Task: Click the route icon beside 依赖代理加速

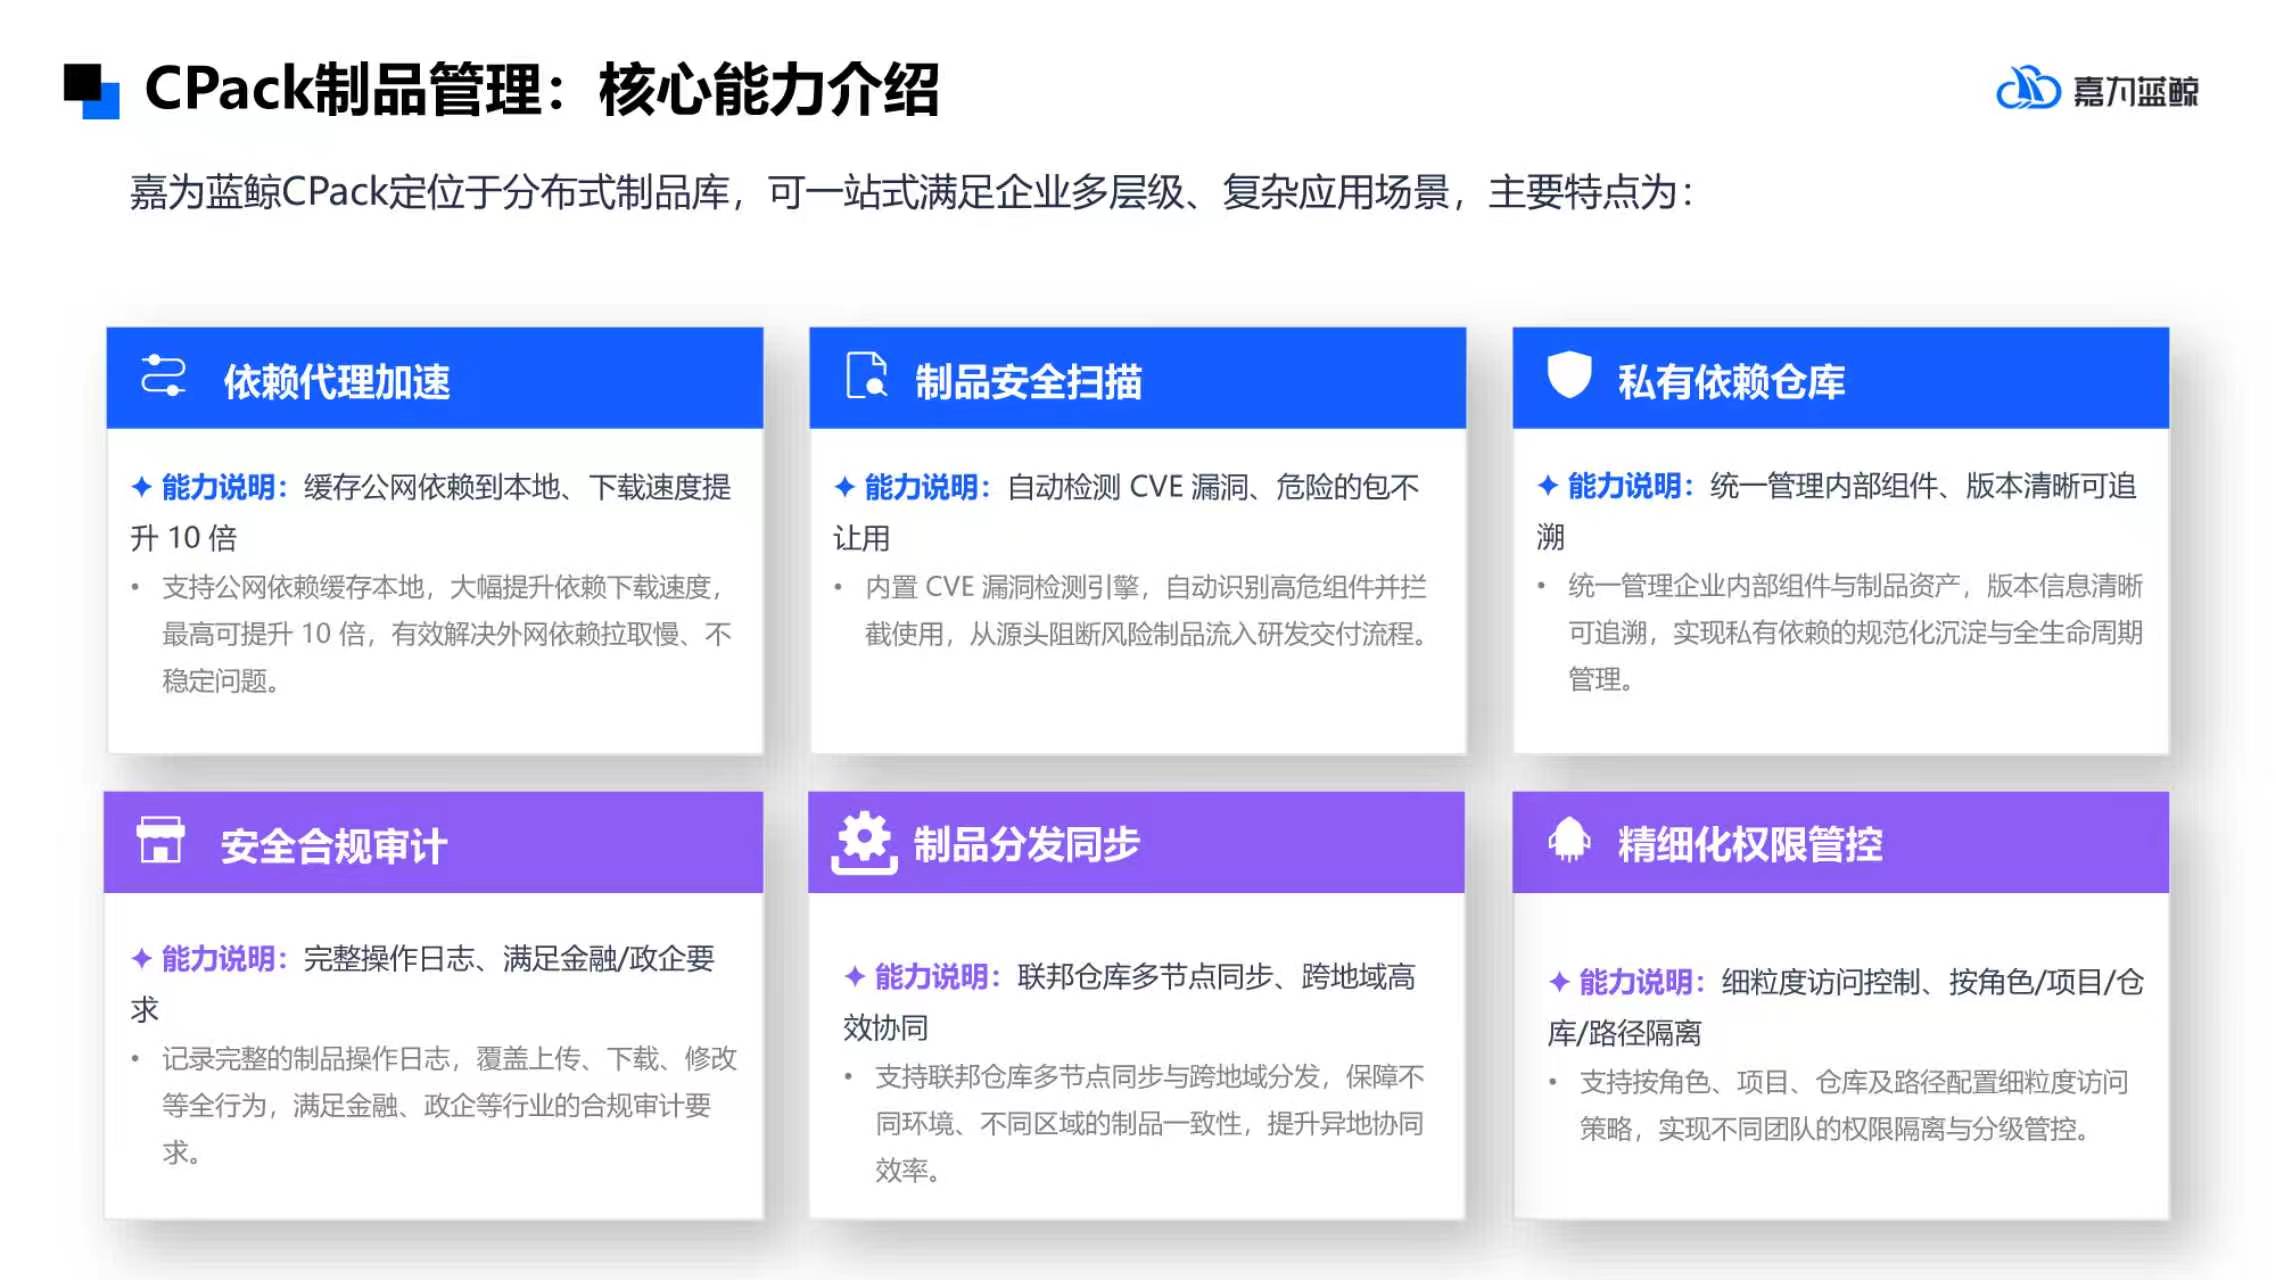Action: [163, 376]
